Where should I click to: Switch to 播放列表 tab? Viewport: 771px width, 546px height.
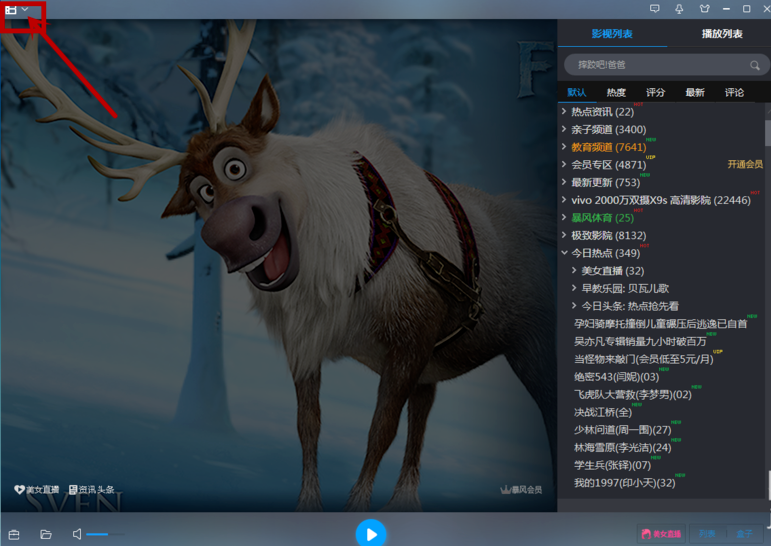(722, 34)
